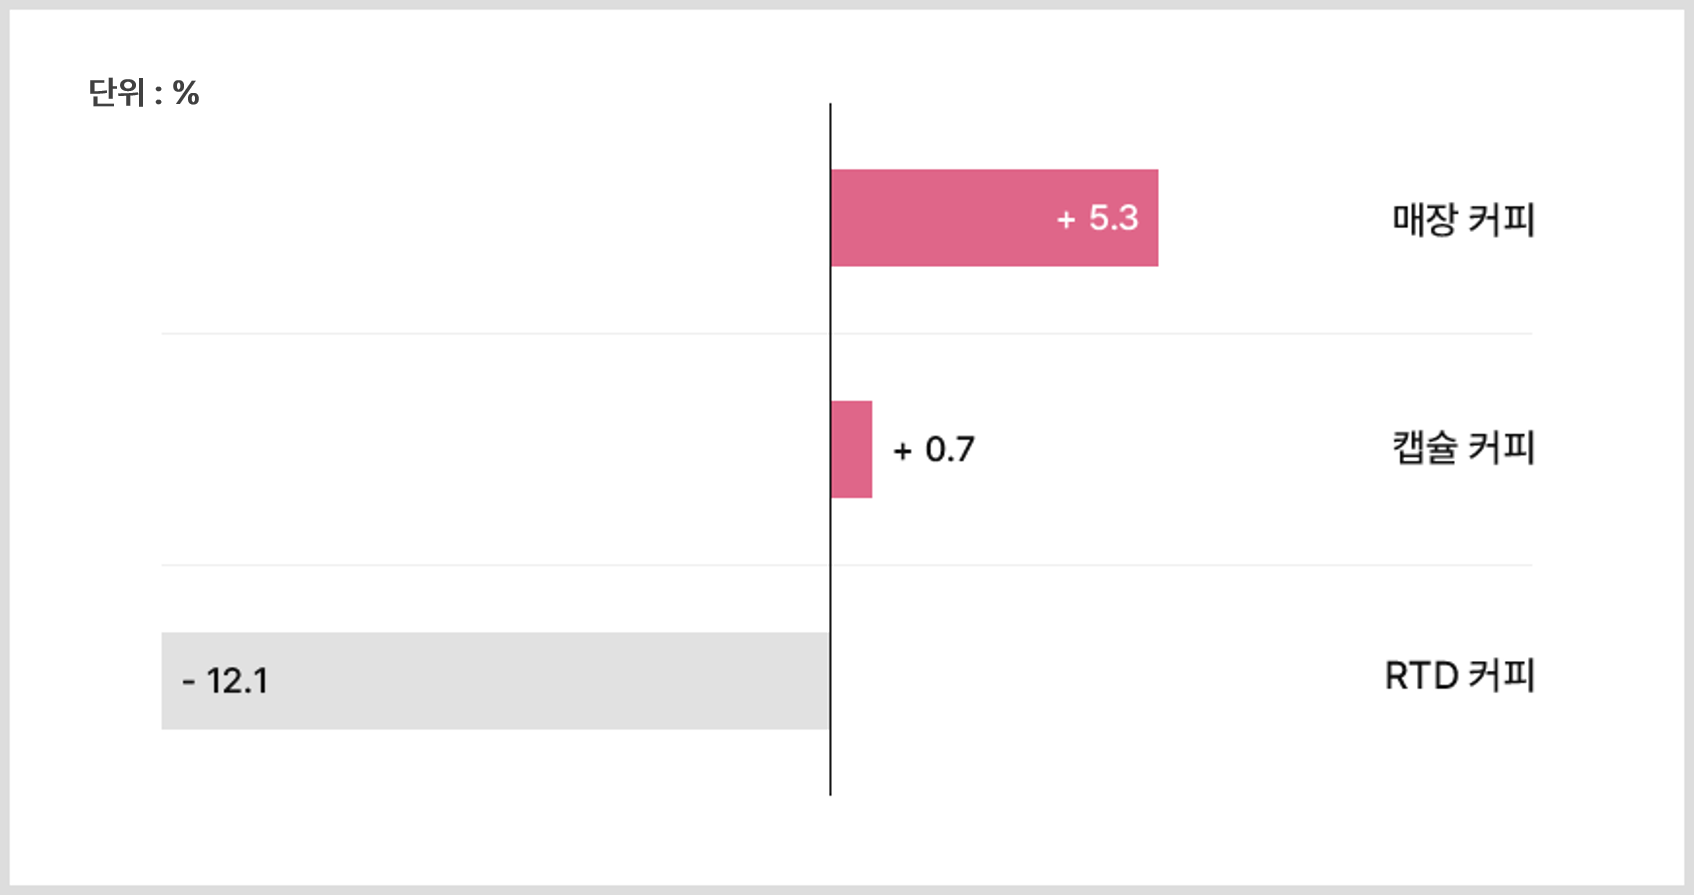Click the percent sign in unit label
Viewport: 1694px width, 895px height.
[186, 93]
